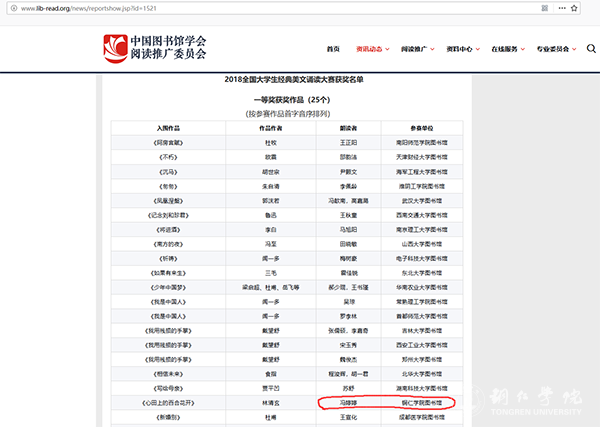The width and height of the screenshot is (600, 427).
Task: Click the red library society logo
Action: (x=116, y=48)
